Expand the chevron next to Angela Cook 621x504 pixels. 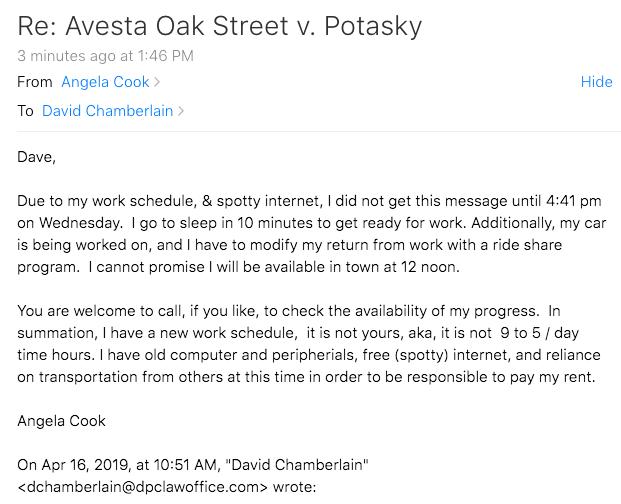point(157,82)
